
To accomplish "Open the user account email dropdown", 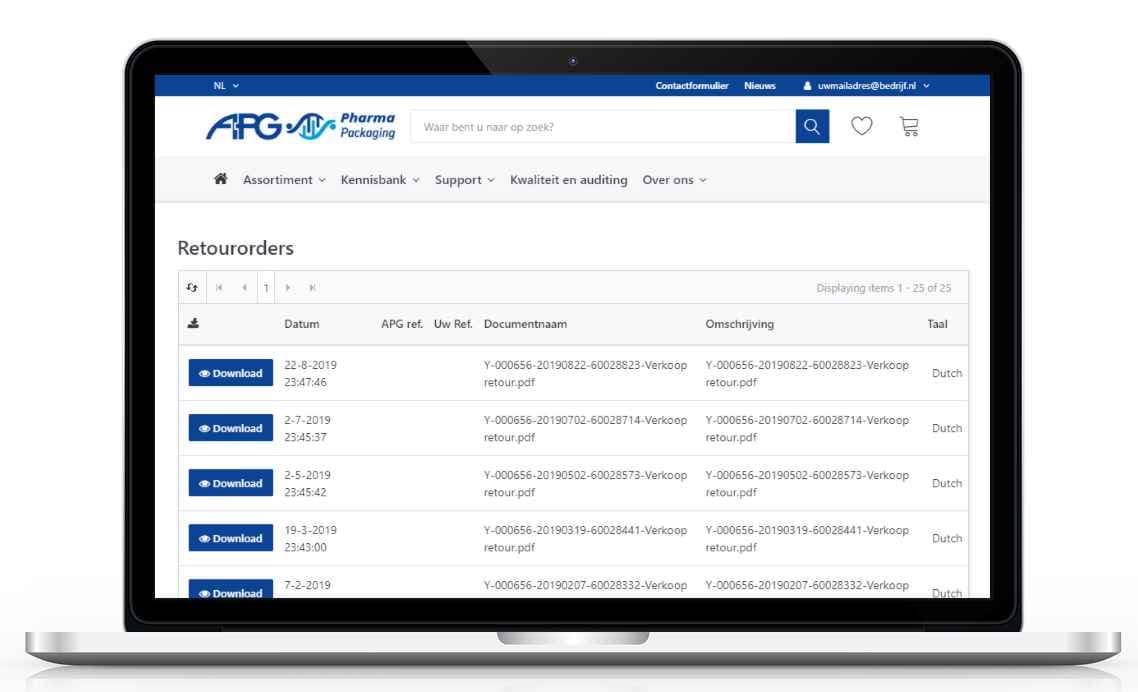I will (x=867, y=86).
